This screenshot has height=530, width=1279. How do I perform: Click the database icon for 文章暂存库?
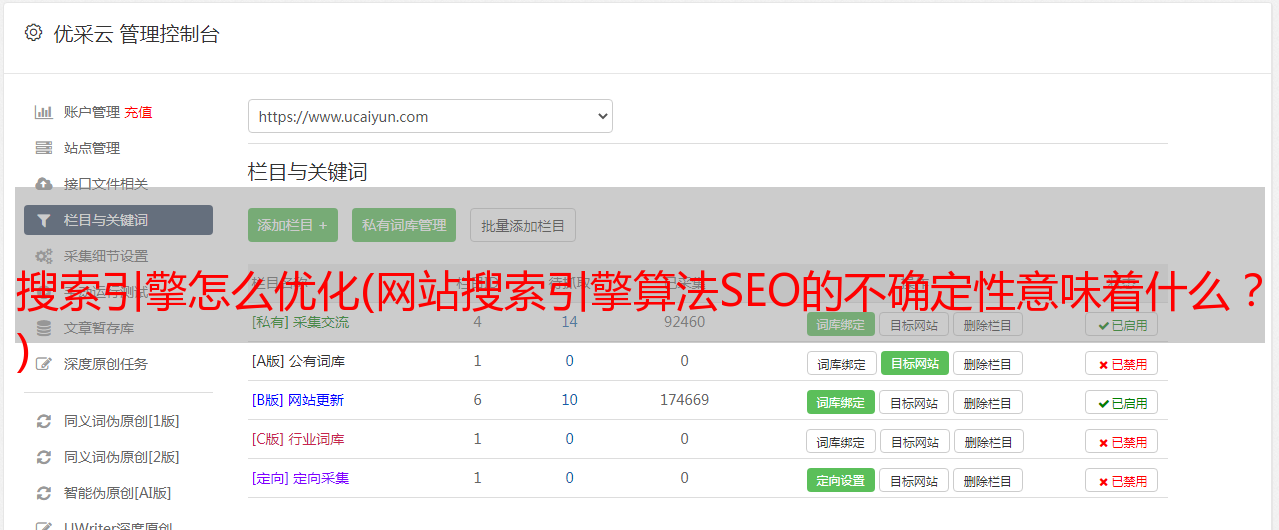point(43,328)
